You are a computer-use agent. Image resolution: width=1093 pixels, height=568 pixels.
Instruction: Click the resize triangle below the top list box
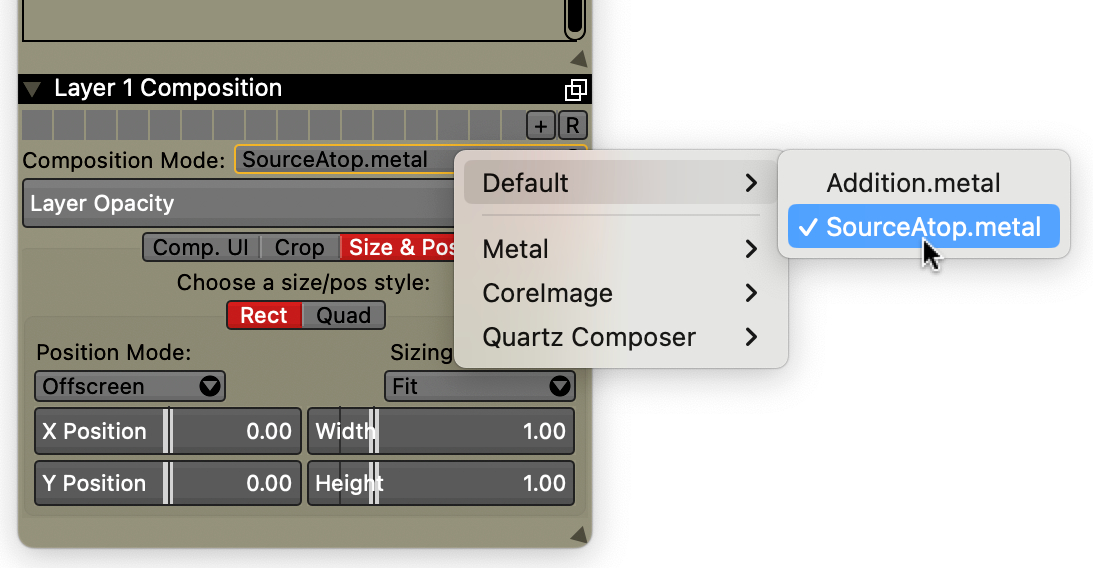pos(578,58)
